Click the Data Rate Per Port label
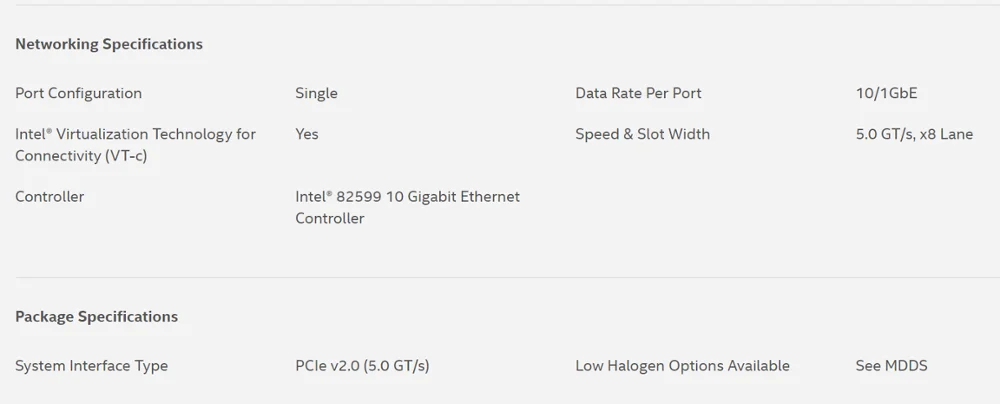The height and width of the screenshot is (404, 1000). coord(638,93)
